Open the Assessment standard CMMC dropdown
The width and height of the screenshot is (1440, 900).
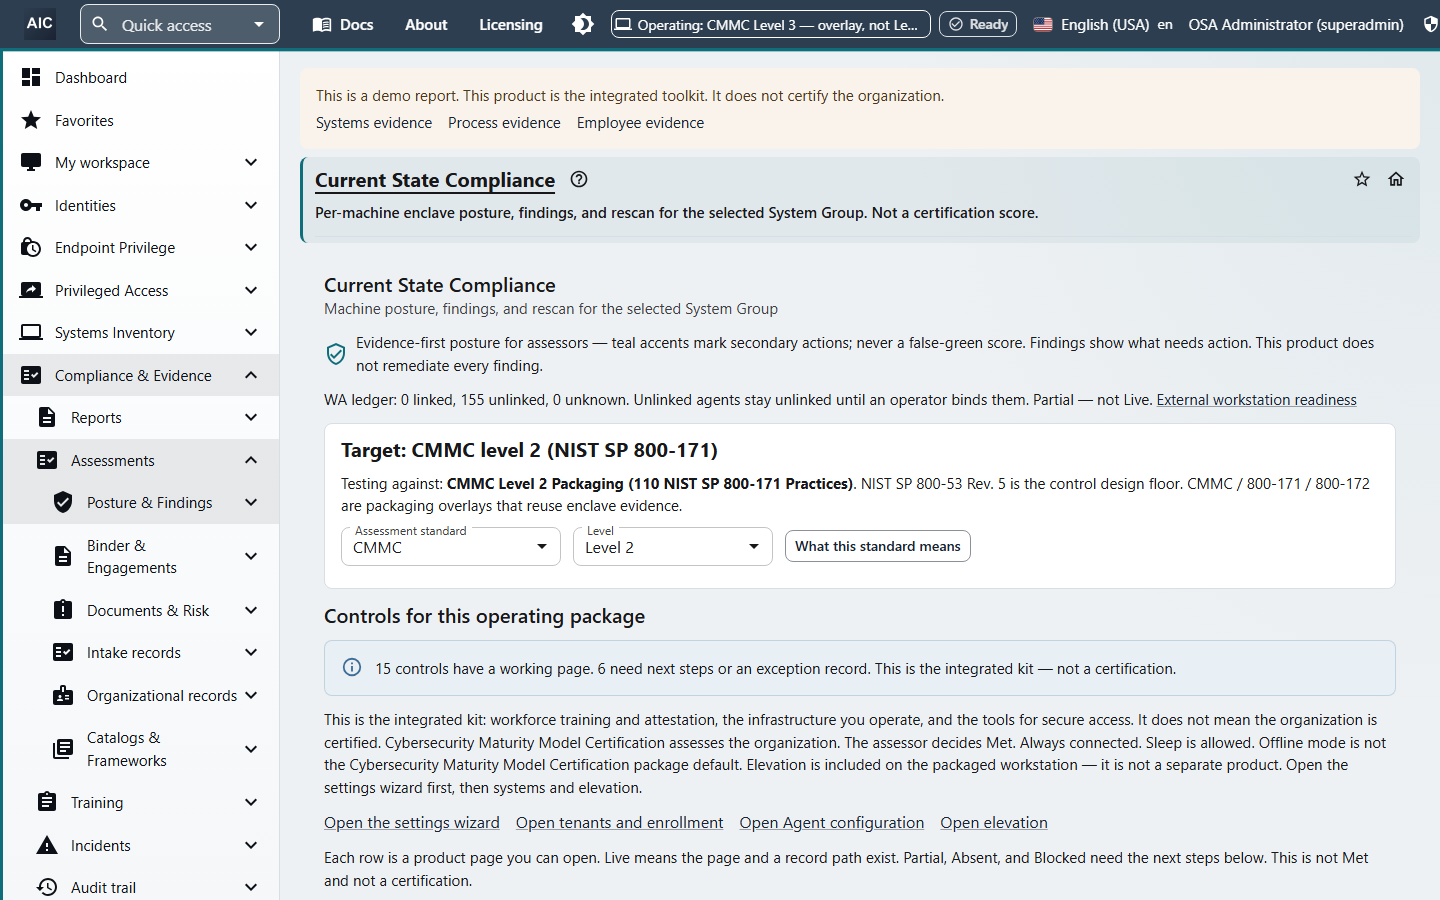coord(450,547)
